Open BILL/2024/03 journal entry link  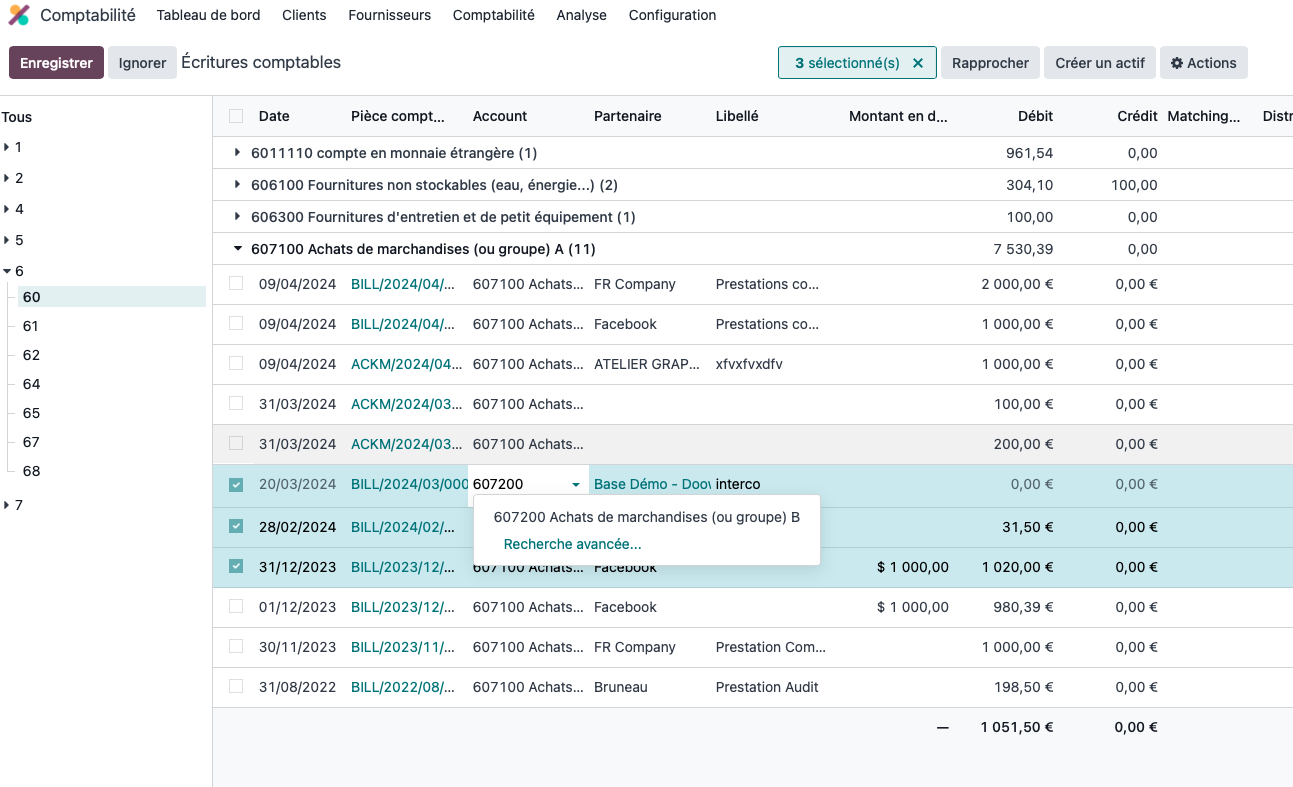(x=410, y=484)
